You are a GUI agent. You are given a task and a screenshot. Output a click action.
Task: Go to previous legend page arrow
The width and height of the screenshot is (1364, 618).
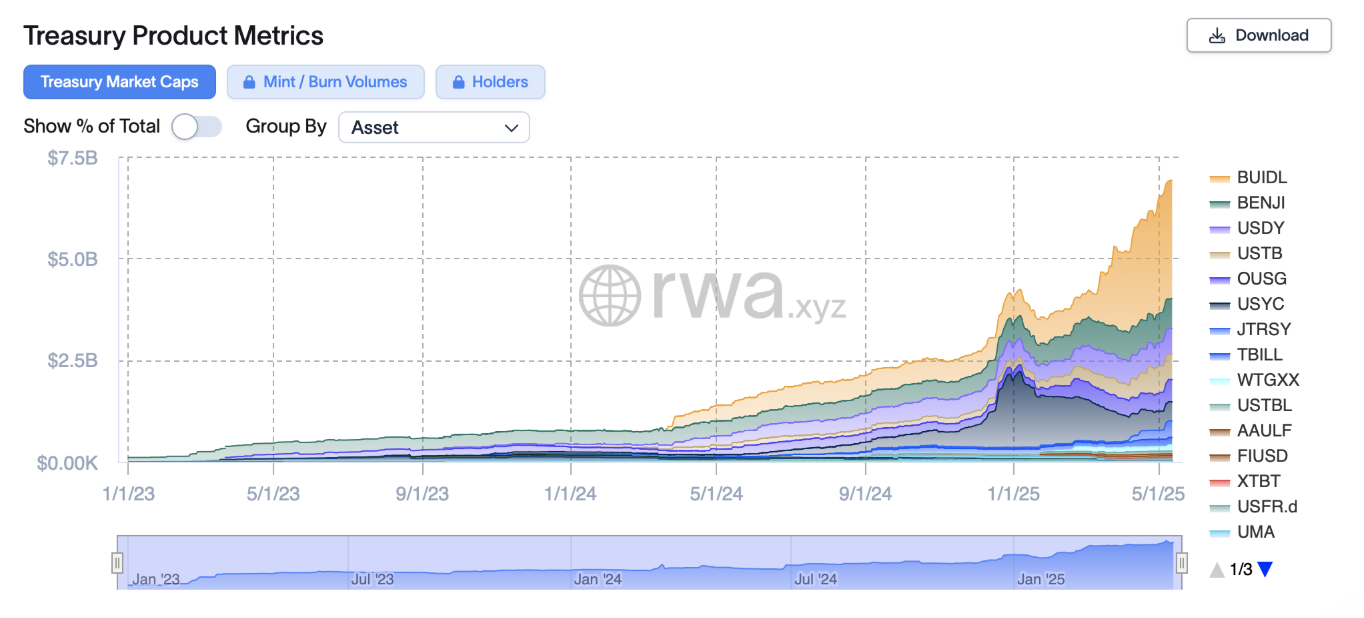1217,569
